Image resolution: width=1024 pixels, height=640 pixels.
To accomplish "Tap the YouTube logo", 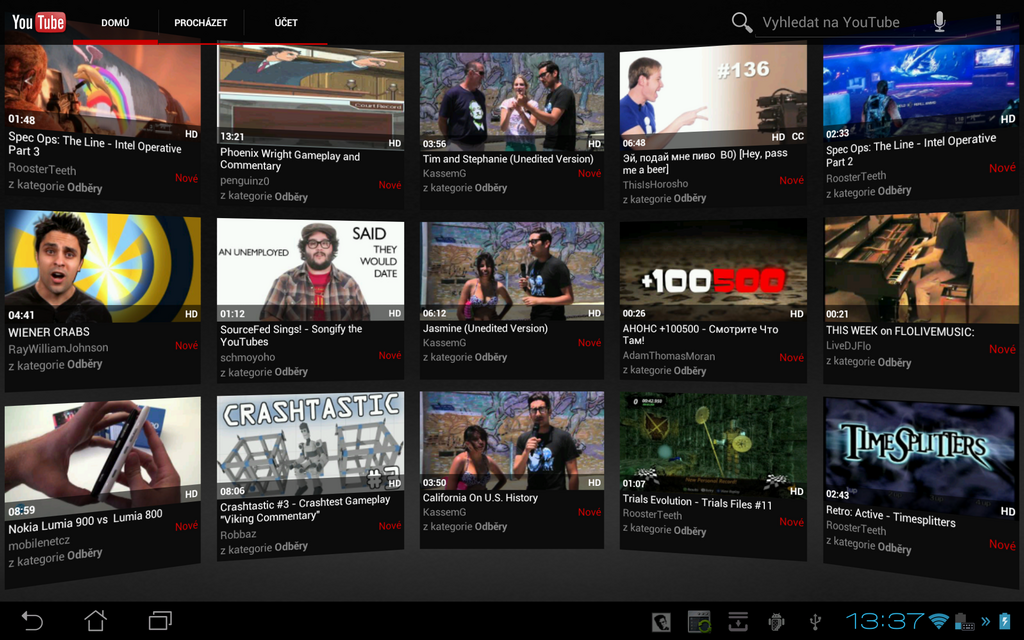I will 38,21.
